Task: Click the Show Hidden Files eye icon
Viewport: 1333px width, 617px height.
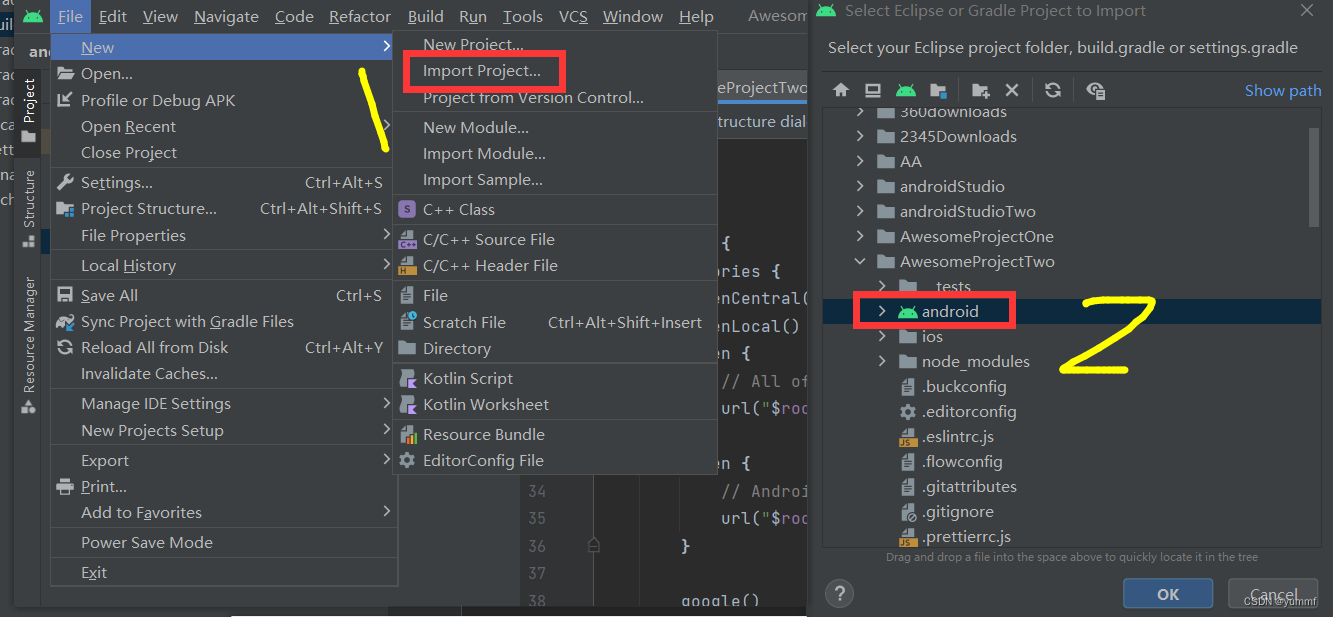Action: [1095, 91]
